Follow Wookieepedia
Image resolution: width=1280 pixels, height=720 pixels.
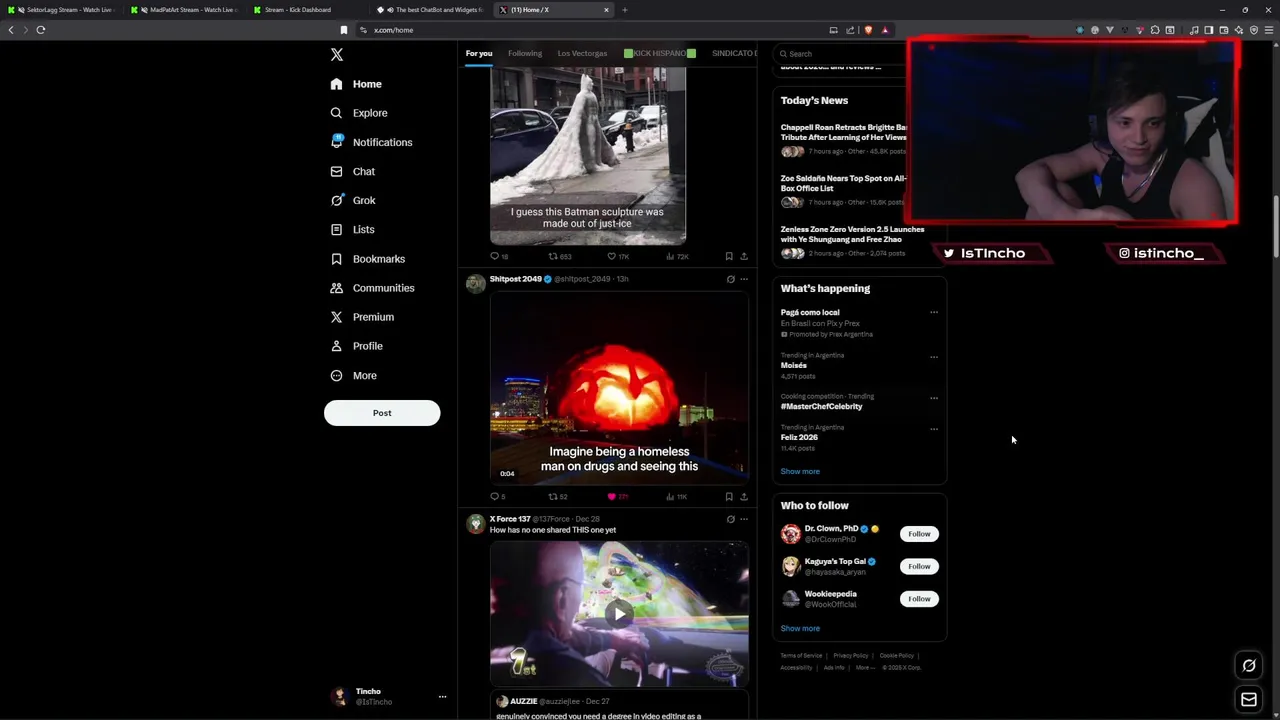click(x=919, y=599)
